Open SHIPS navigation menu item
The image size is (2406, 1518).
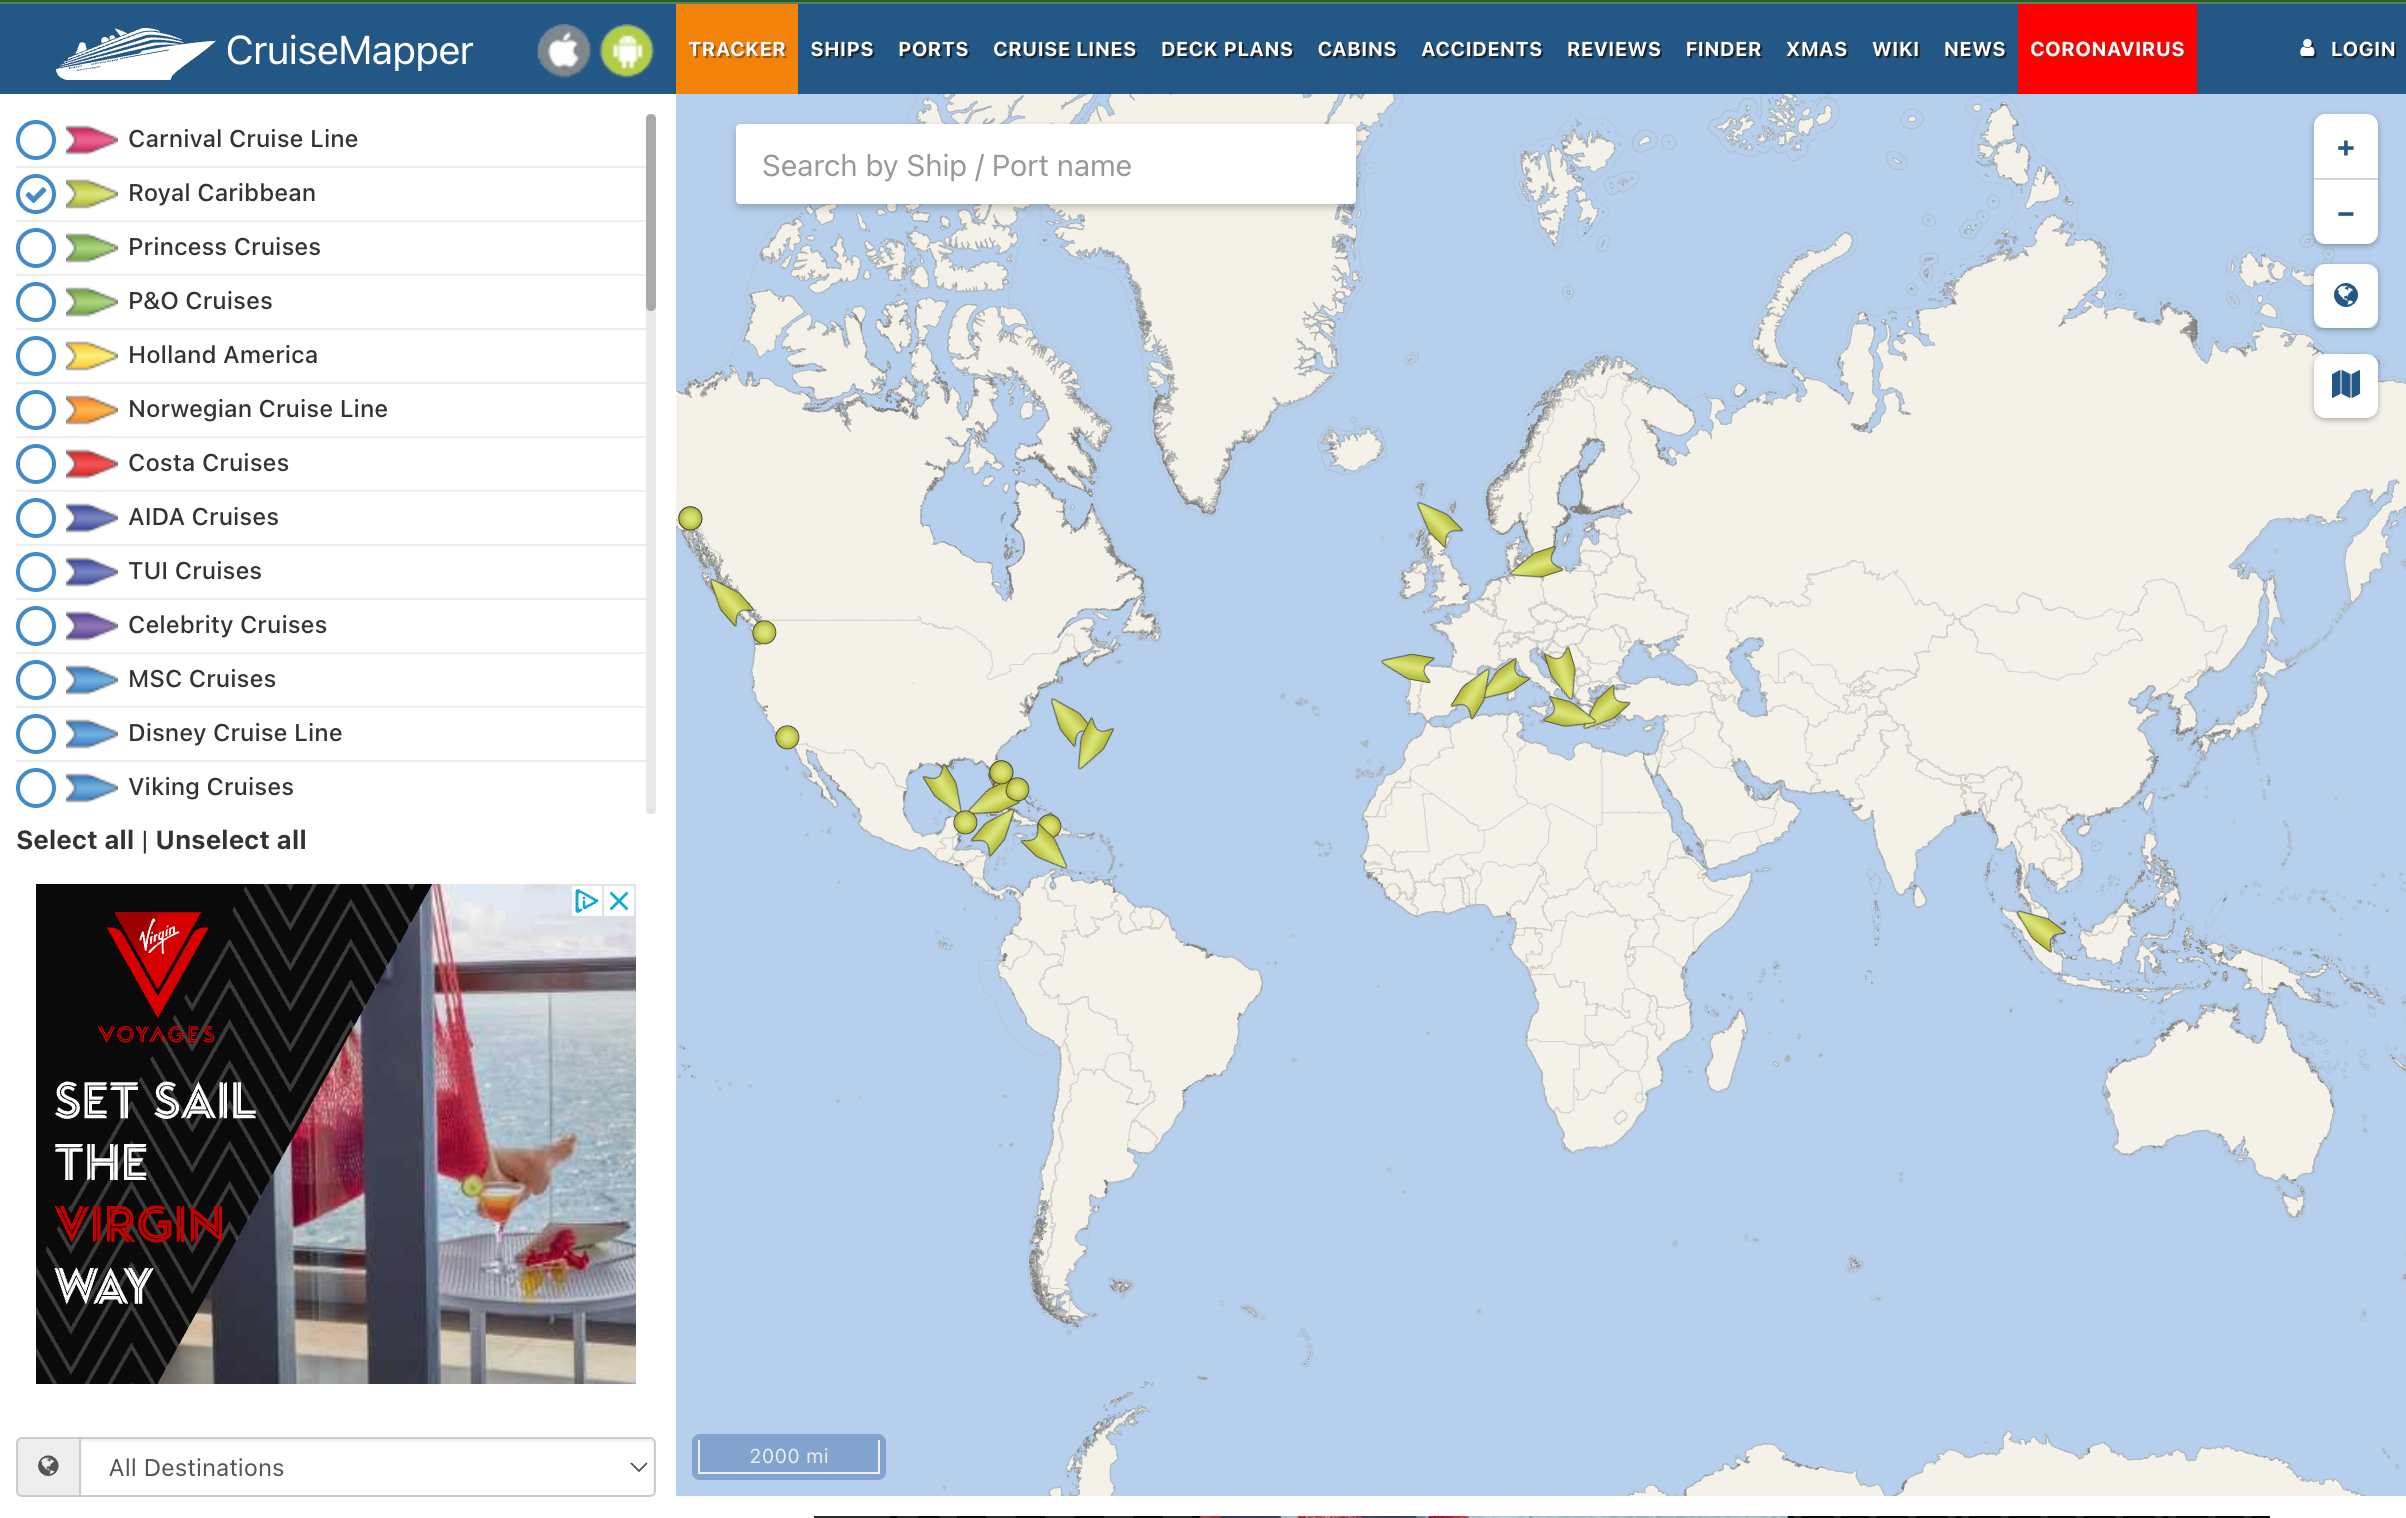(841, 47)
